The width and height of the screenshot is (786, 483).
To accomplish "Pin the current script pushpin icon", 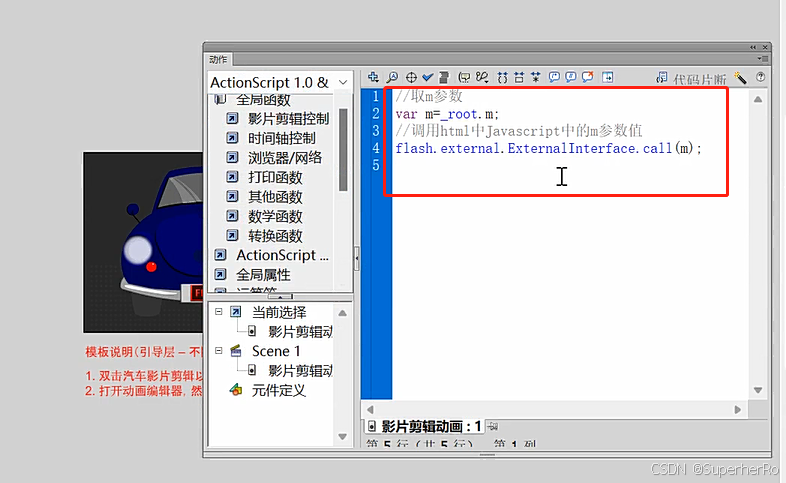I will [x=493, y=426].
